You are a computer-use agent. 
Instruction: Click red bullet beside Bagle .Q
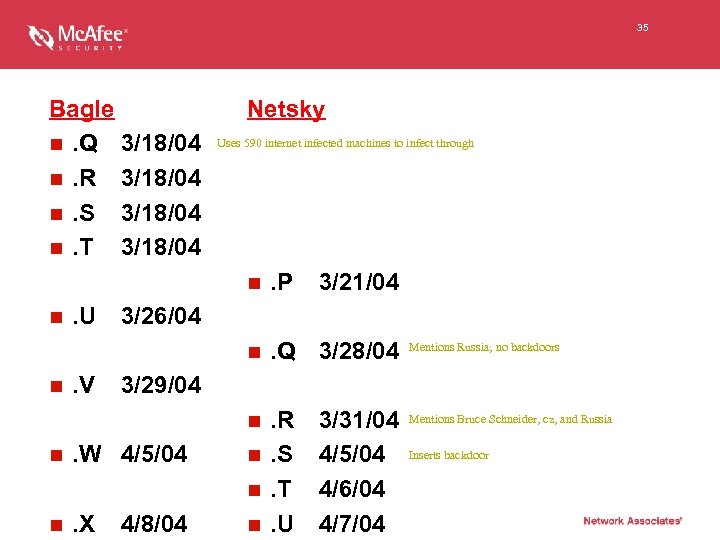[56, 145]
